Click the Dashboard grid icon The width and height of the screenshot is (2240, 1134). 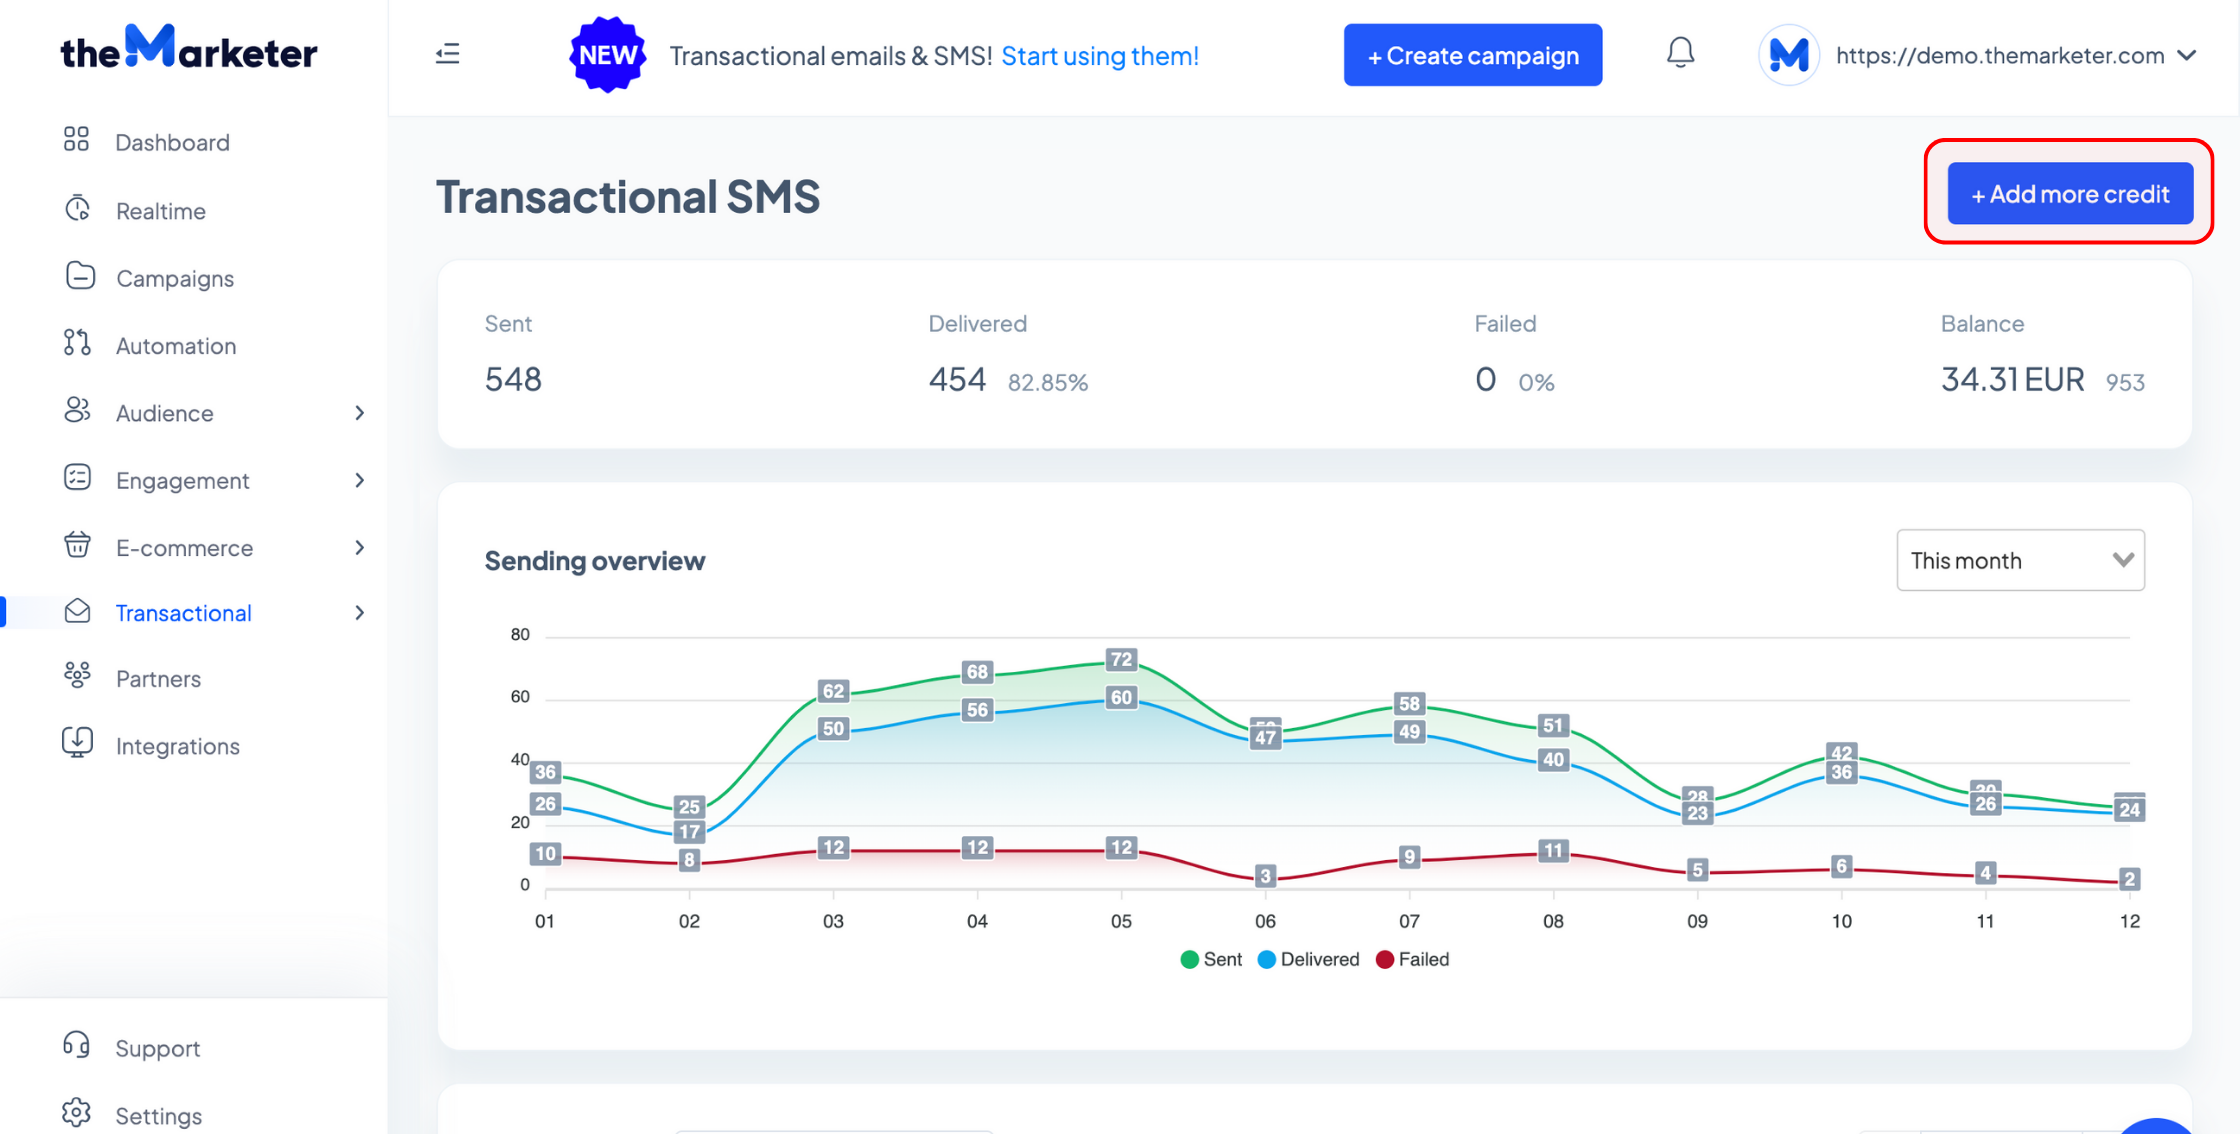pos(77,139)
